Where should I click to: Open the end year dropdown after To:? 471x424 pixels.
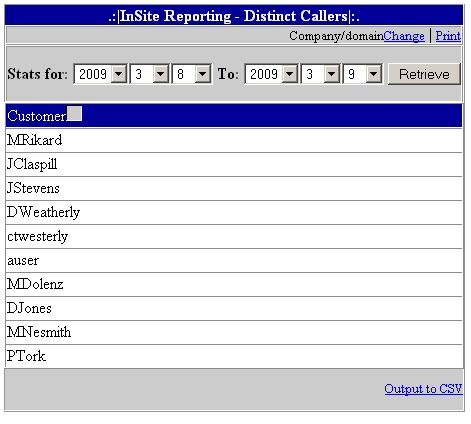pos(271,74)
